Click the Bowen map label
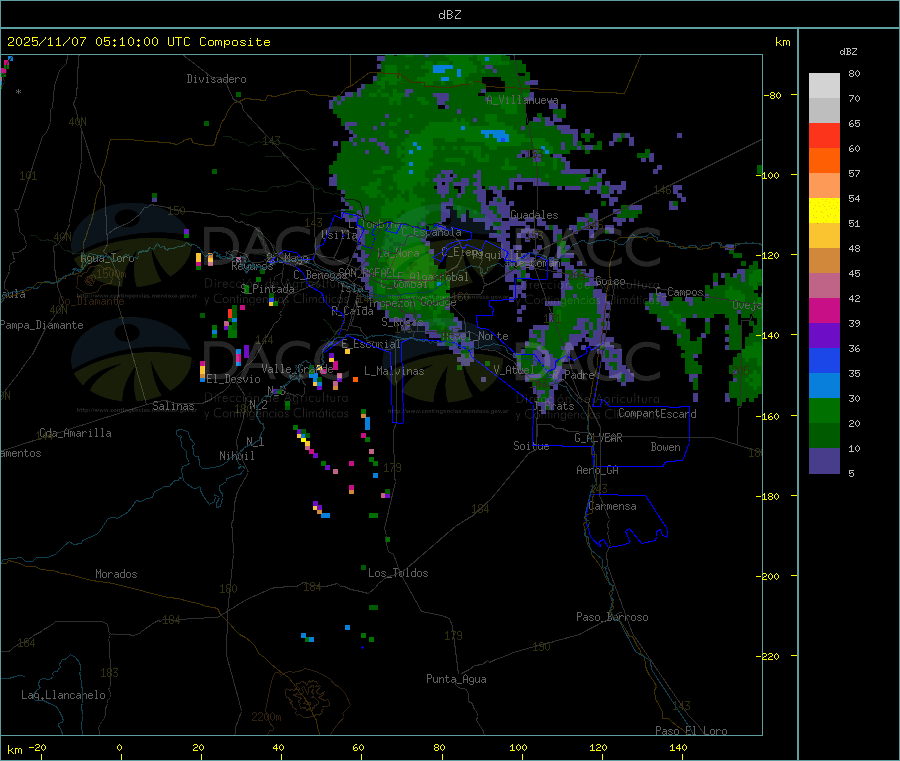 coord(665,447)
